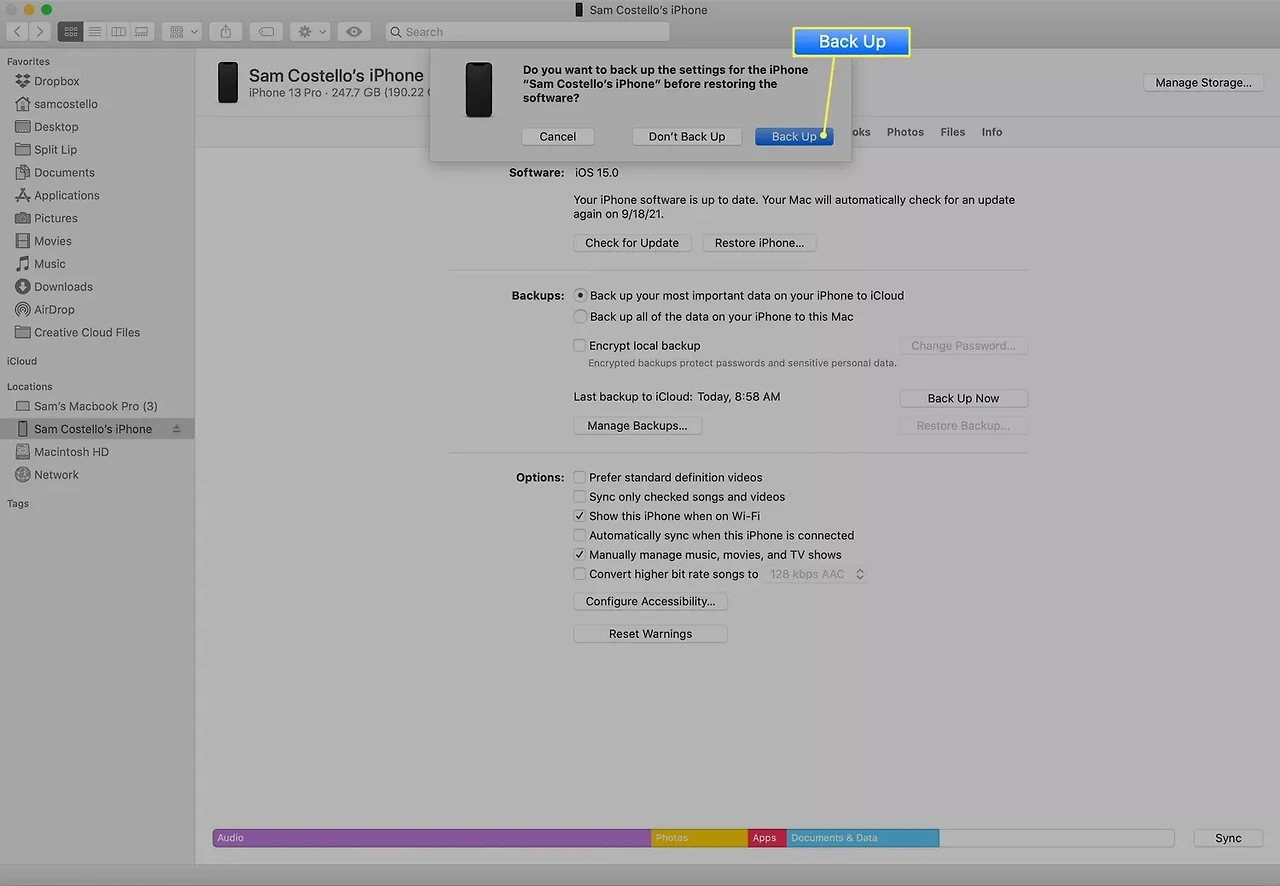This screenshot has height=886, width=1280.
Task: Switch to icon view in toolbar
Action: coord(70,32)
